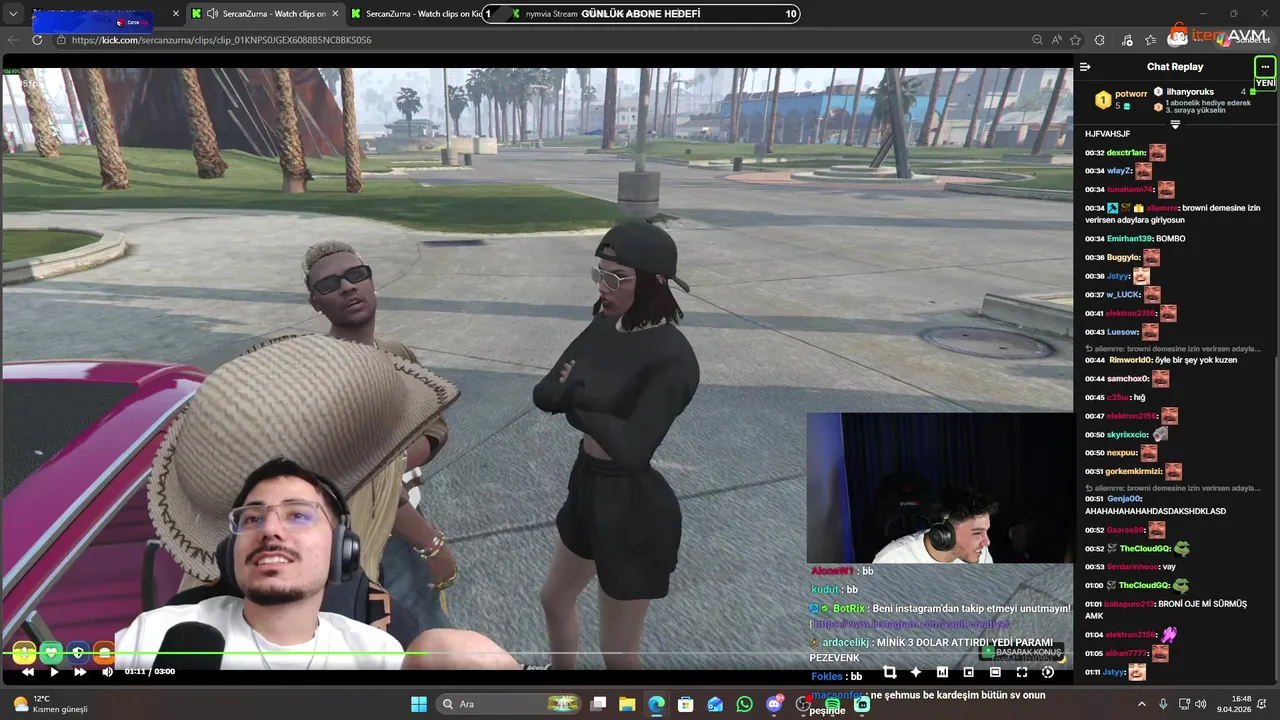Open the weather widget Kısmen güneşli
1280x720 pixels.
48,704
